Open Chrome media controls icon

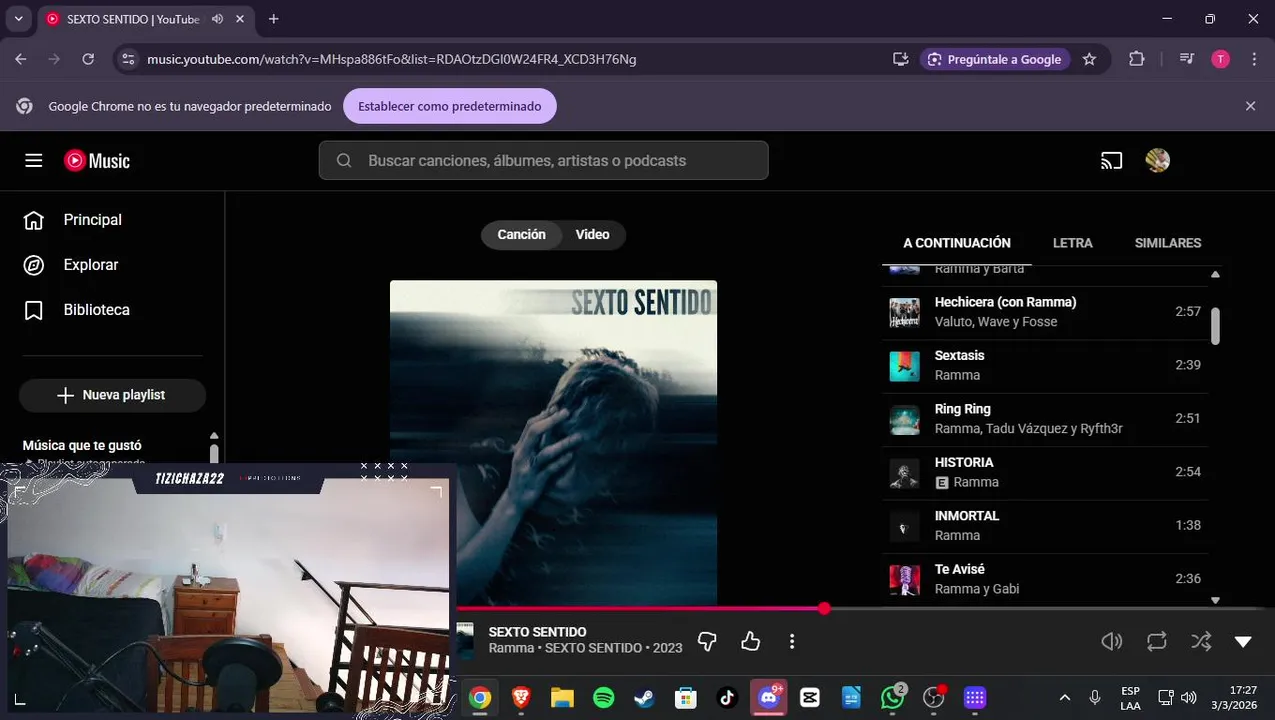pyautogui.click(x=1187, y=59)
